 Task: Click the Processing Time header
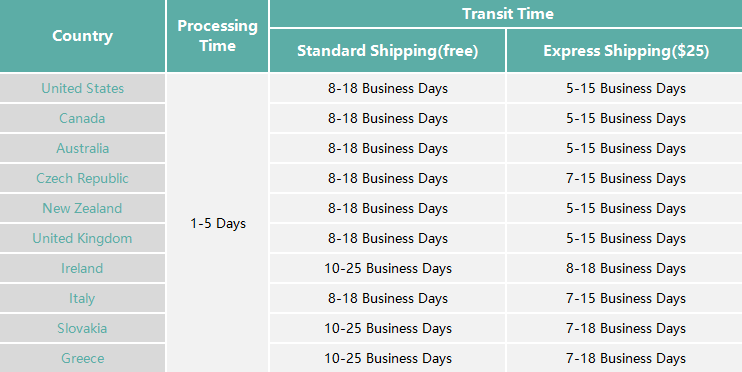click(218, 36)
